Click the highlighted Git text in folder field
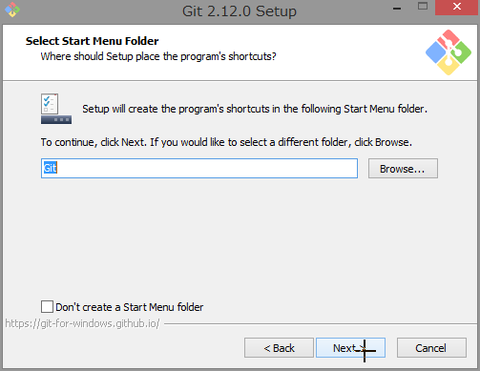Viewport: 480px width, 371px height. tap(50, 168)
